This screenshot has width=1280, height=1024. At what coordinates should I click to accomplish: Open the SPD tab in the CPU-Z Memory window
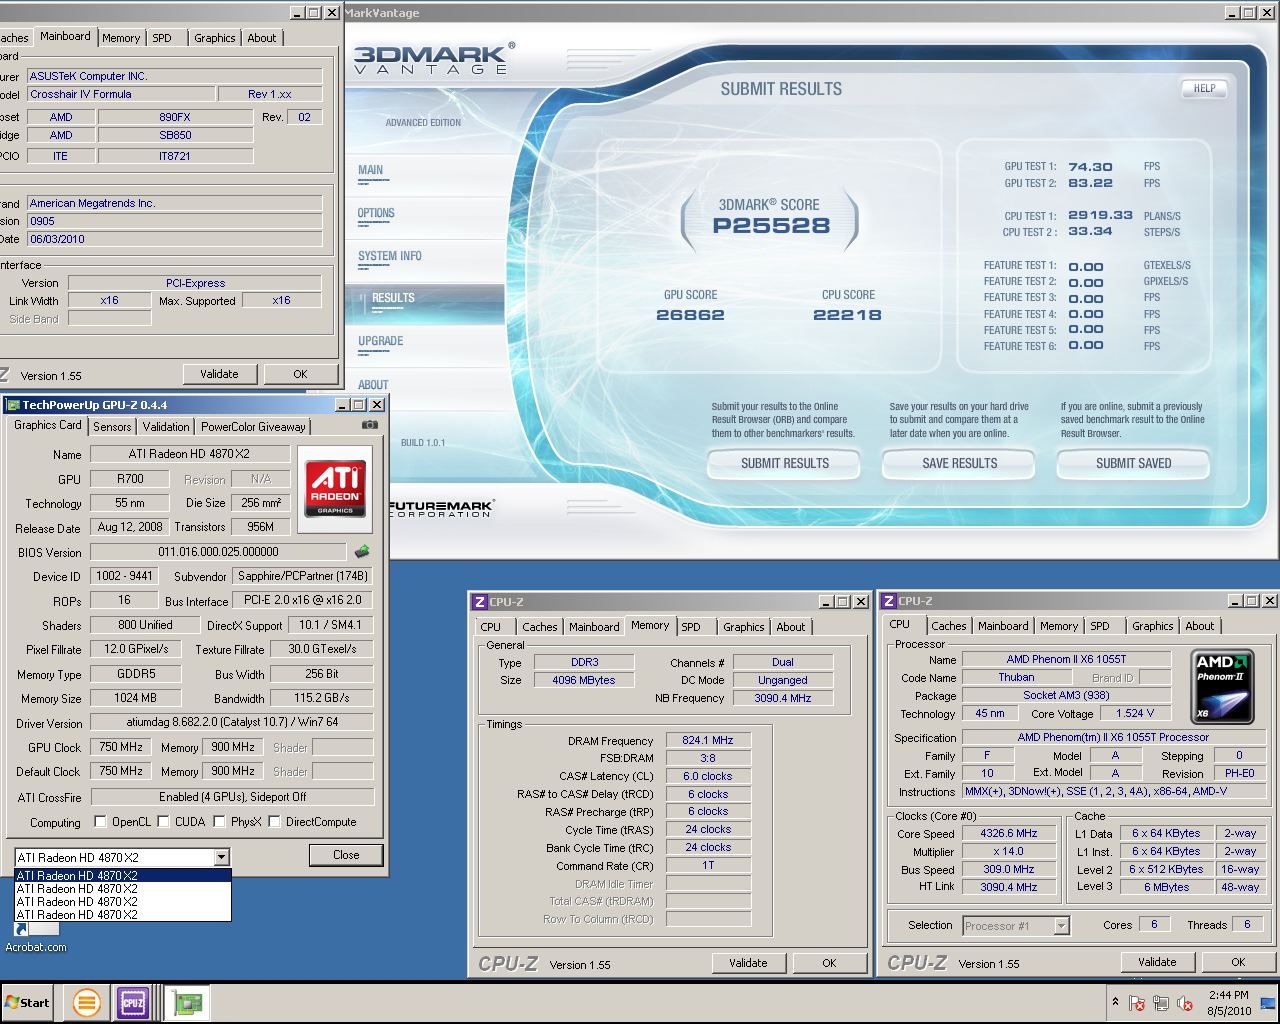pos(691,627)
